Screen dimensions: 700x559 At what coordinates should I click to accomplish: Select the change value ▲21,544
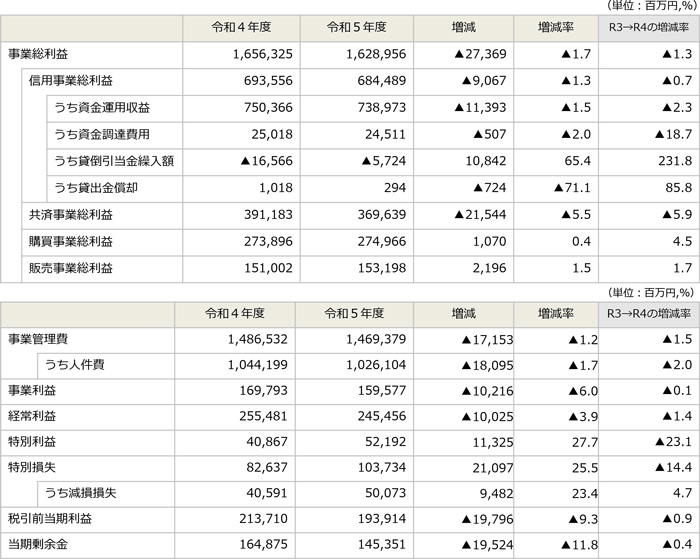click(x=480, y=215)
